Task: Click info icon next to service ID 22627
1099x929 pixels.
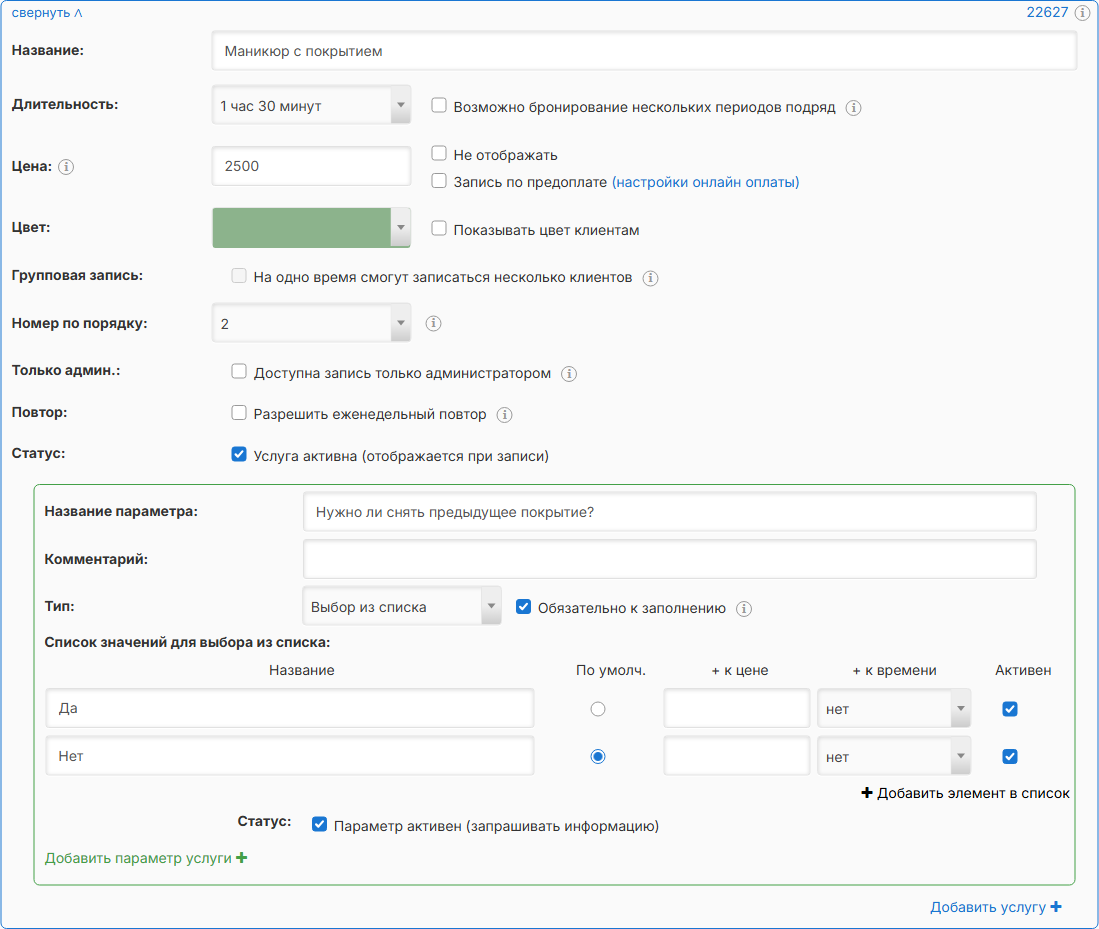Action: pyautogui.click(x=1082, y=13)
